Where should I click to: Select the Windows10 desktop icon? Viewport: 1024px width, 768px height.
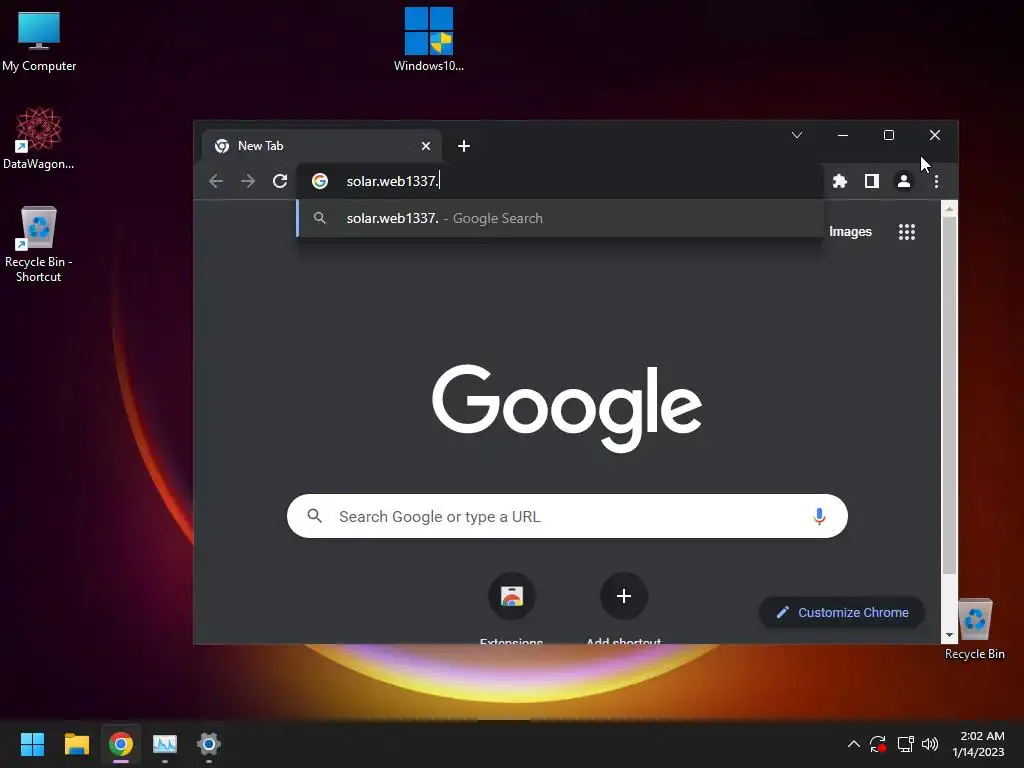click(429, 40)
